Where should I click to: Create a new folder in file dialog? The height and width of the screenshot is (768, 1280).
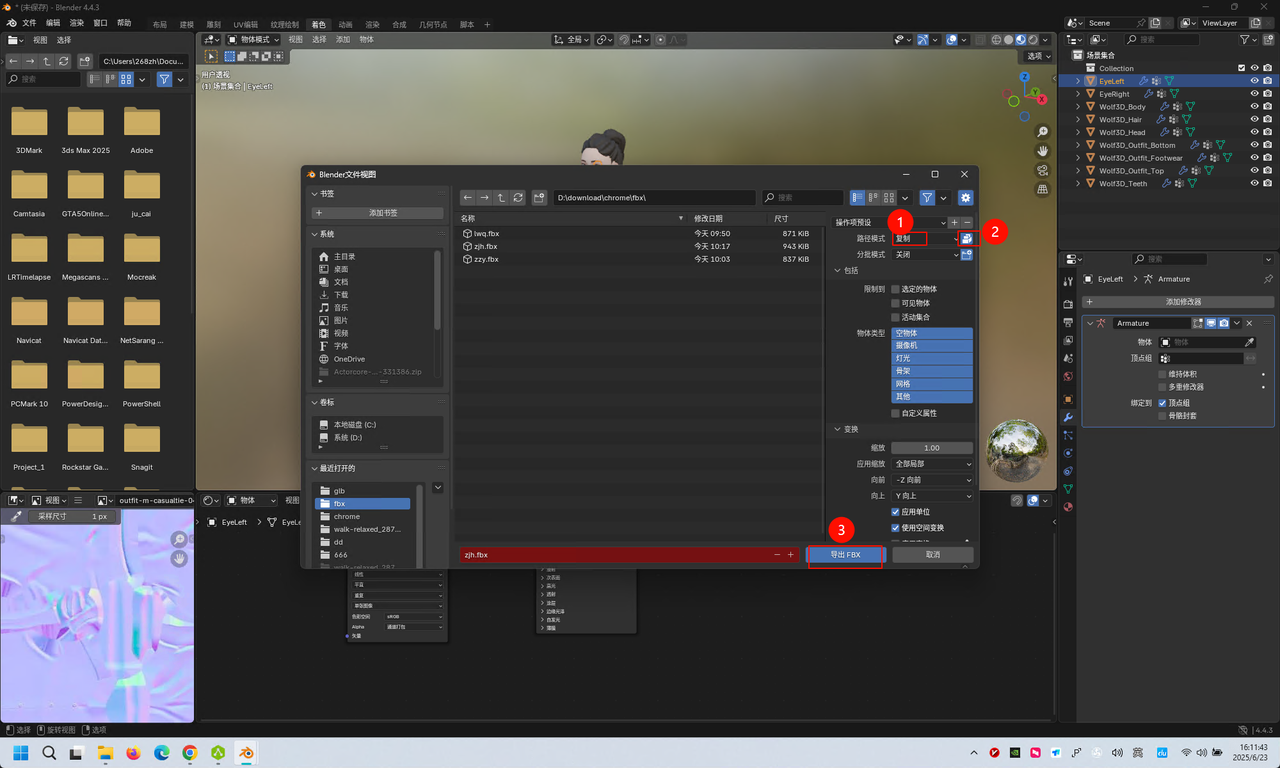tap(539, 198)
